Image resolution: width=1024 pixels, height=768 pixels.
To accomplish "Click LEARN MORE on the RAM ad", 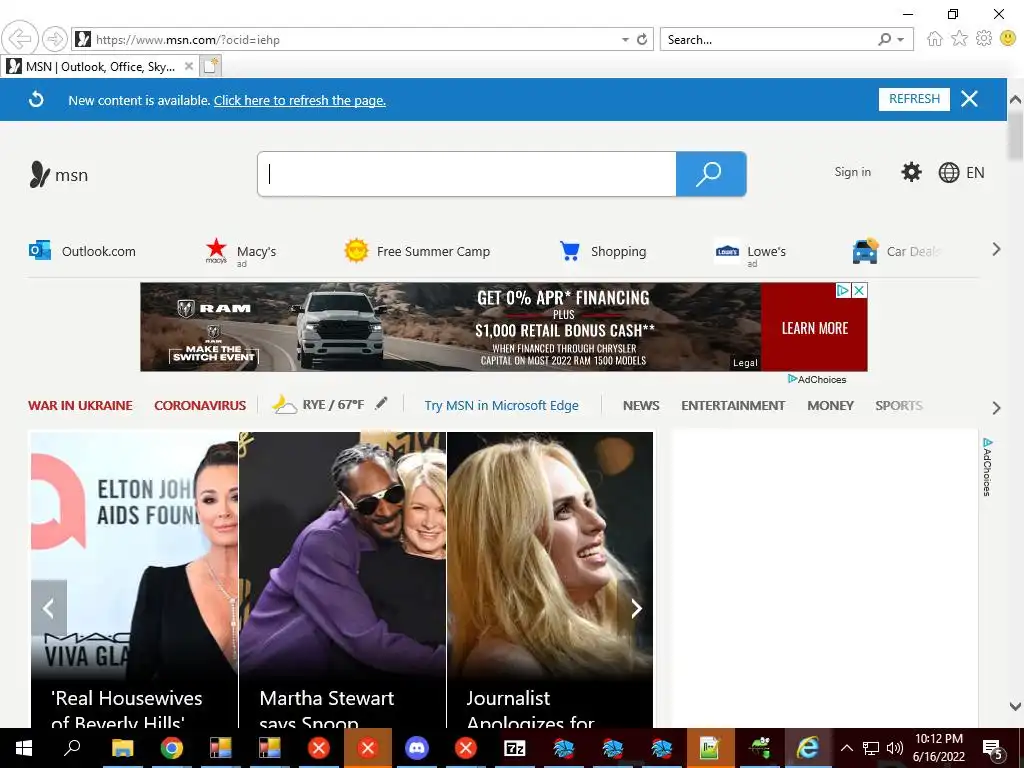I will (814, 328).
